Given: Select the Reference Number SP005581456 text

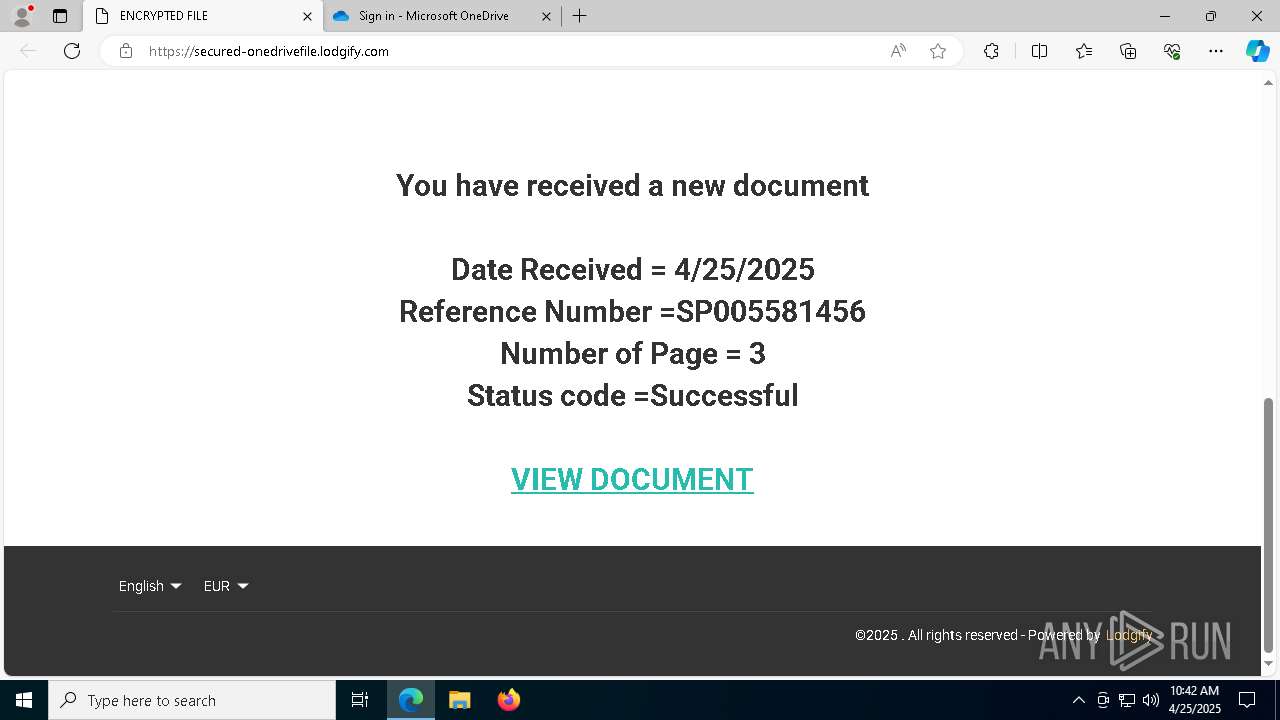Looking at the screenshot, I should pyautogui.click(x=632, y=312).
